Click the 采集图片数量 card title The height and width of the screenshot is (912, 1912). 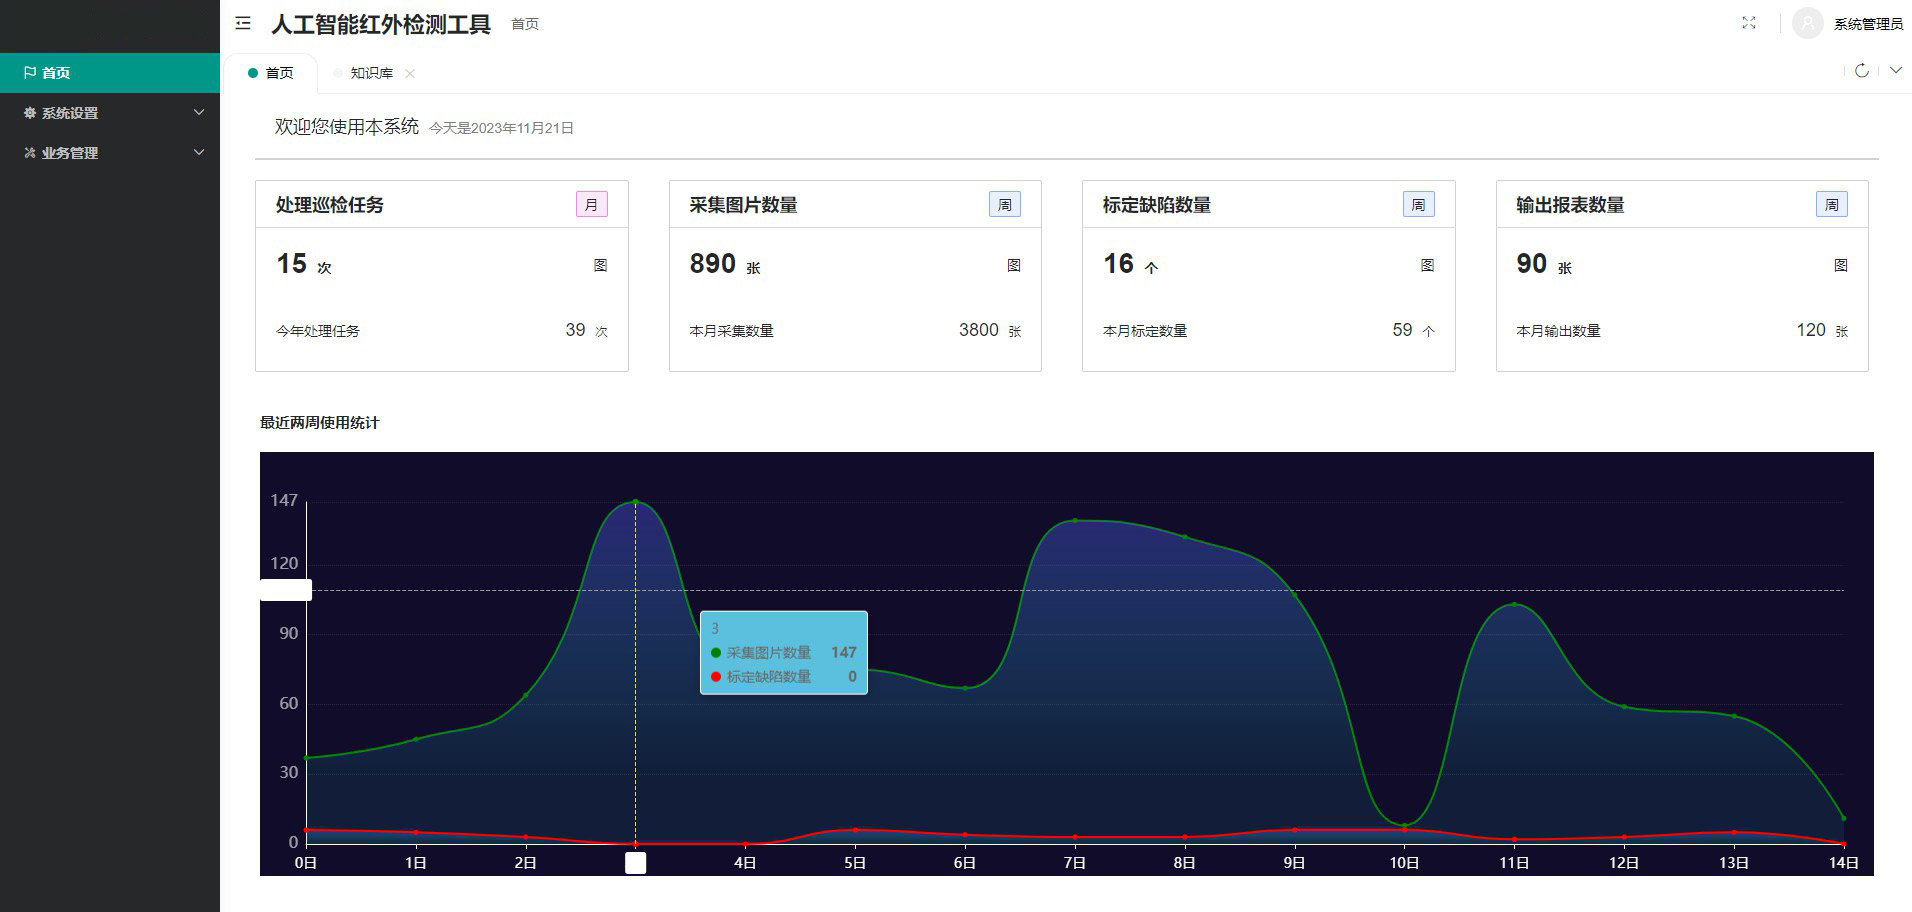click(x=743, y=205)
